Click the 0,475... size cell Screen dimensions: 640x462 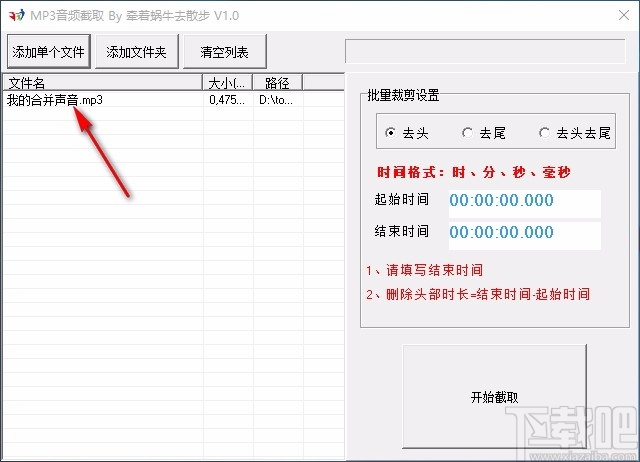227,100
